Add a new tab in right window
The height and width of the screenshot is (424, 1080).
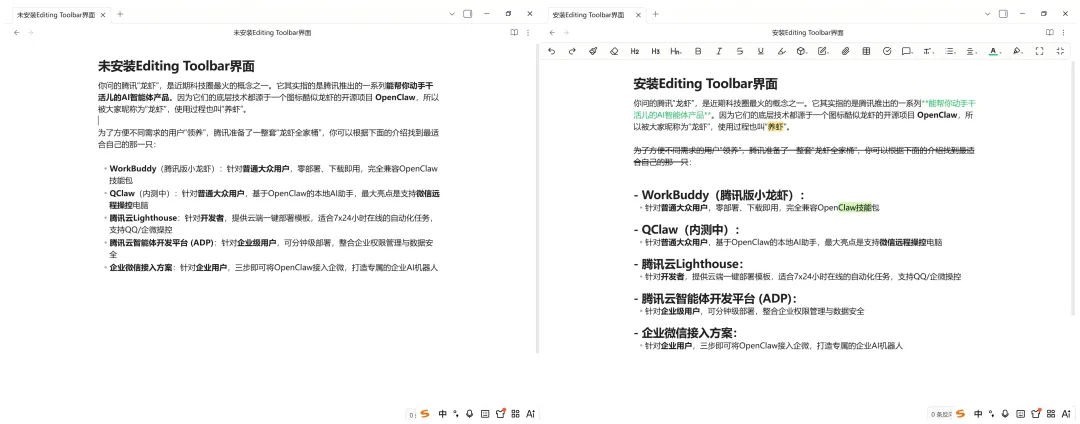(655, 14)
